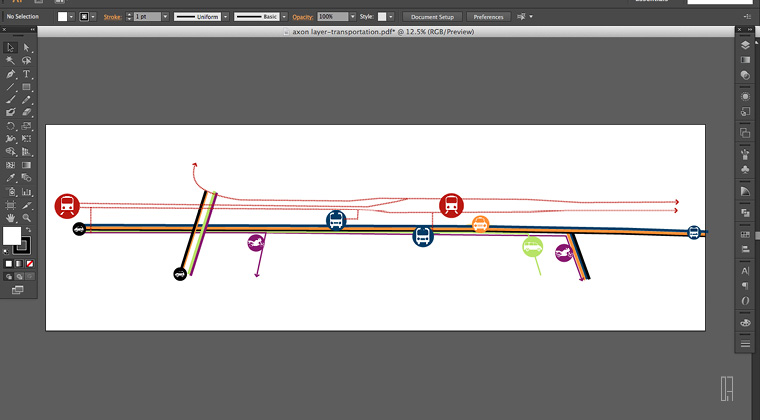
Task: Select the Perspective Grid tool
Action: (x=27, y=152)
